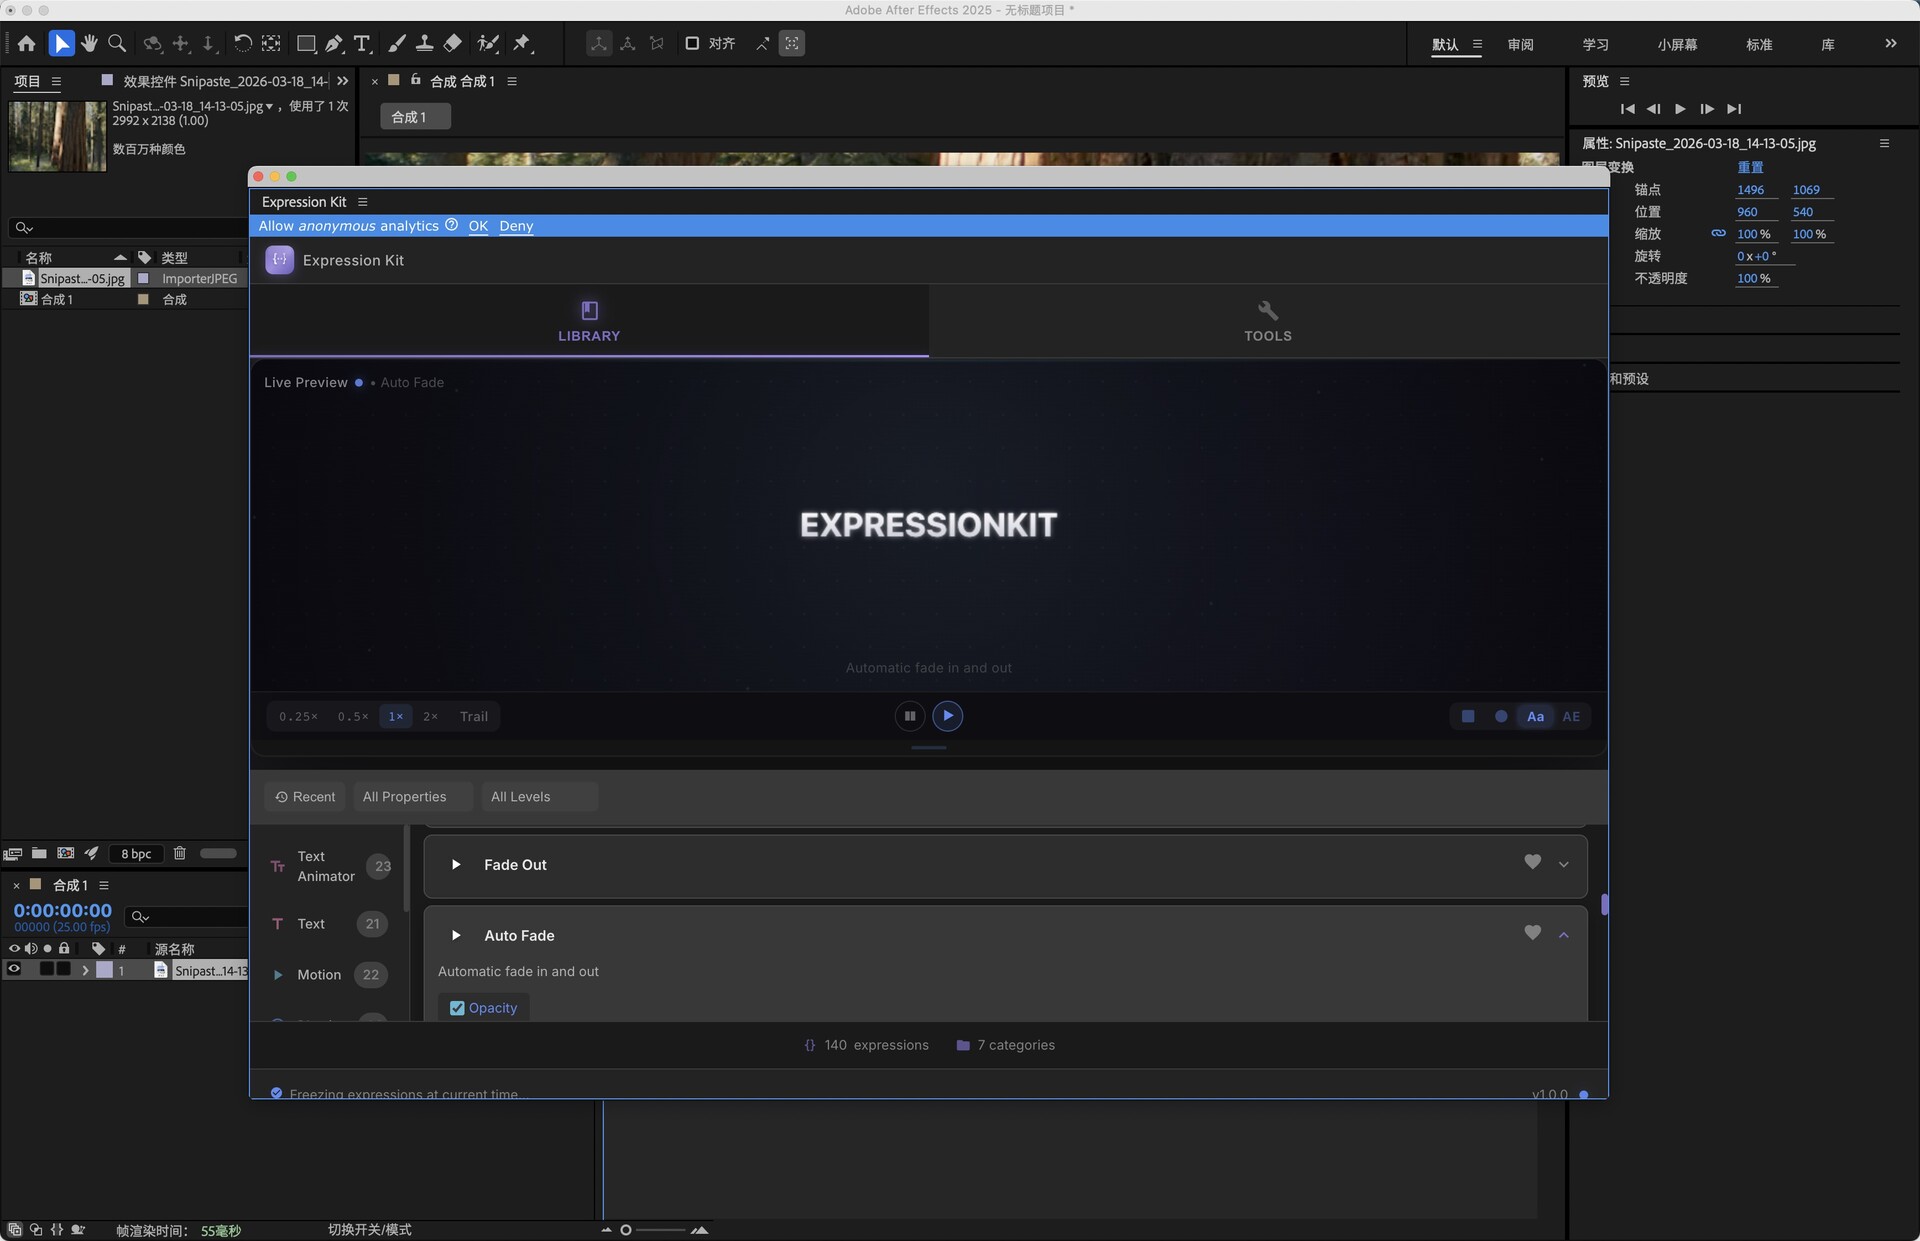This screenshot has height=1241, width=1920.
Task: Click OK to allow analytics
Action: 478,226
